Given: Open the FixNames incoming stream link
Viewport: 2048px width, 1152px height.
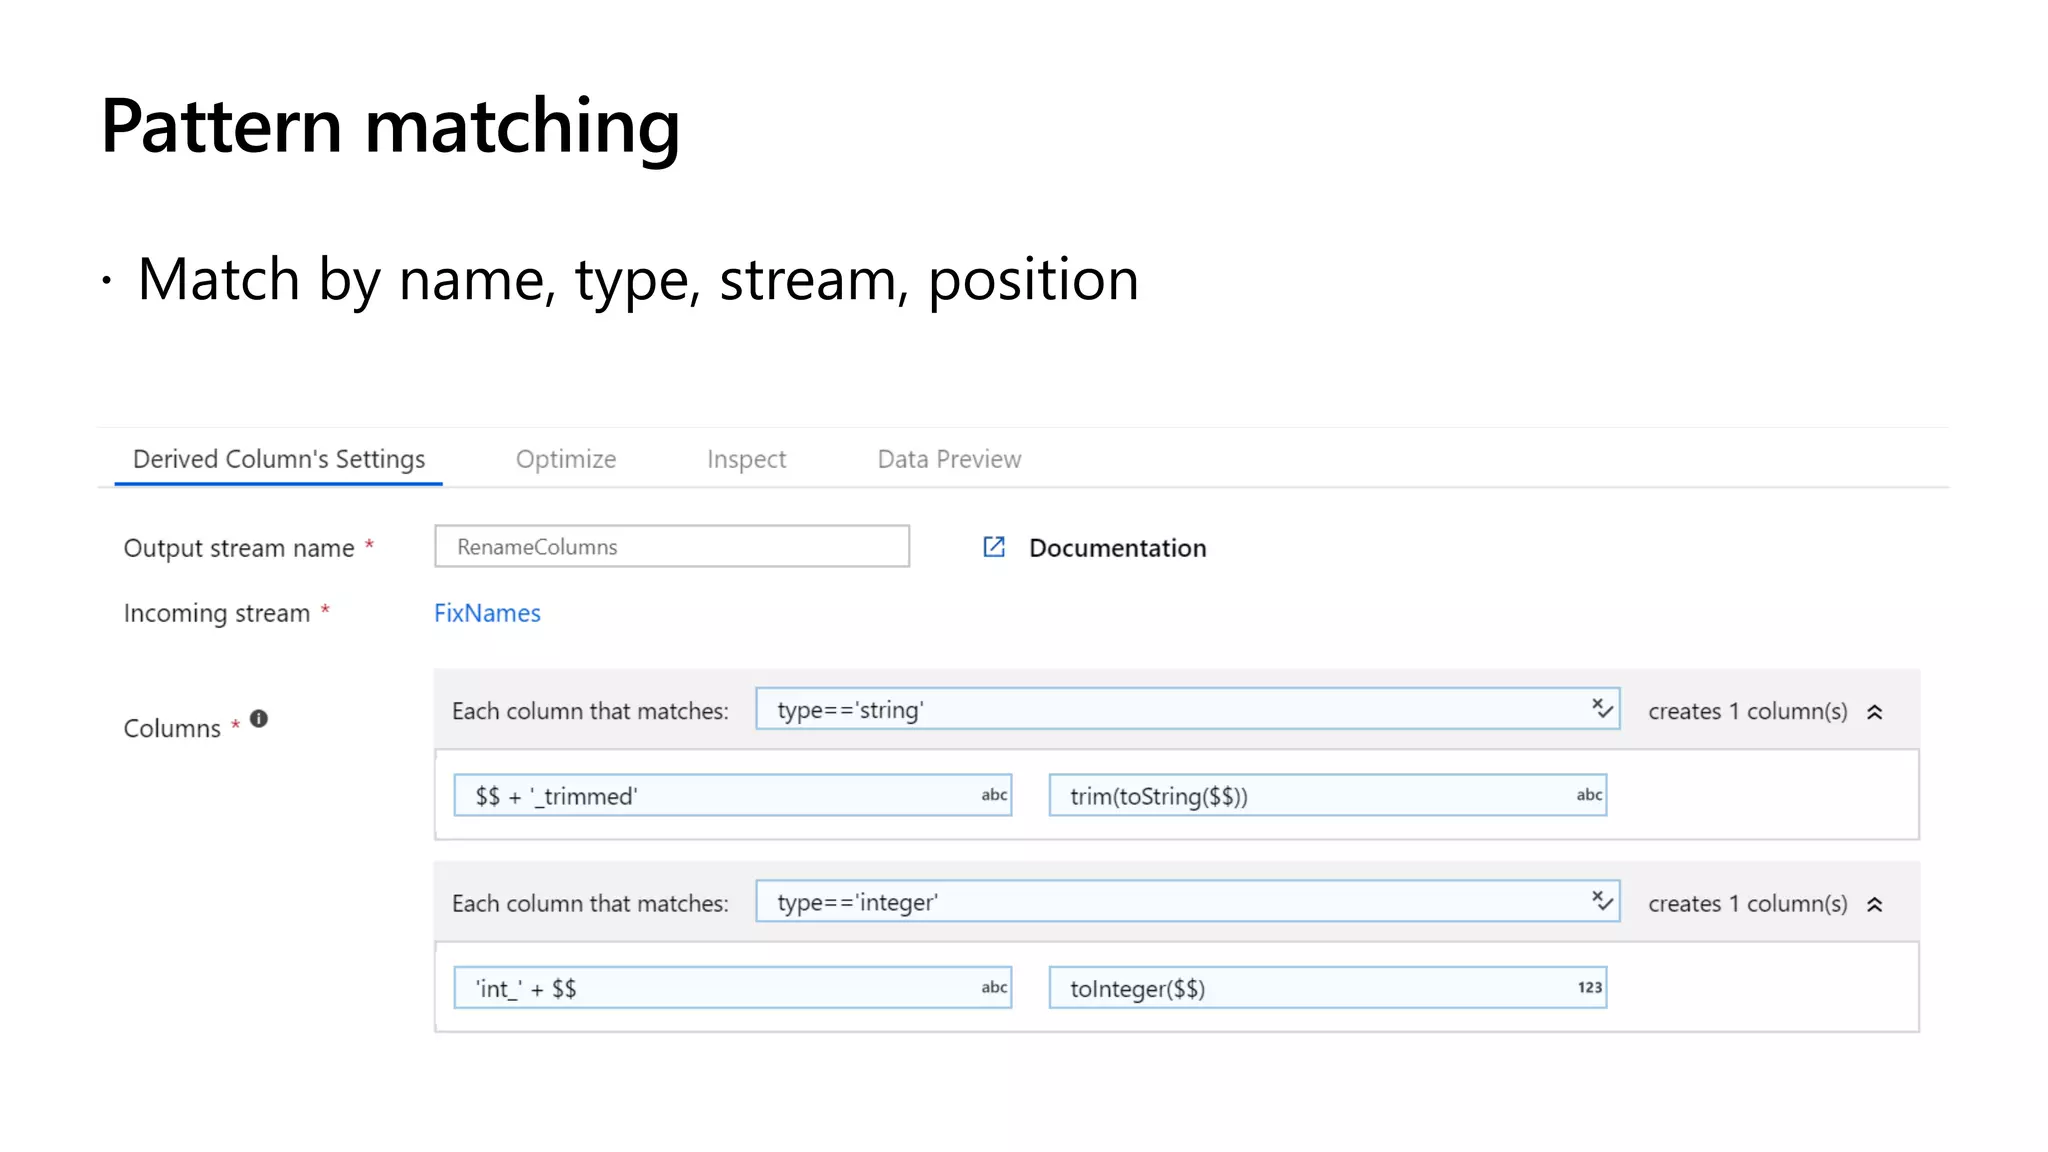Looking at the screenshot, I should click(487, 613).
